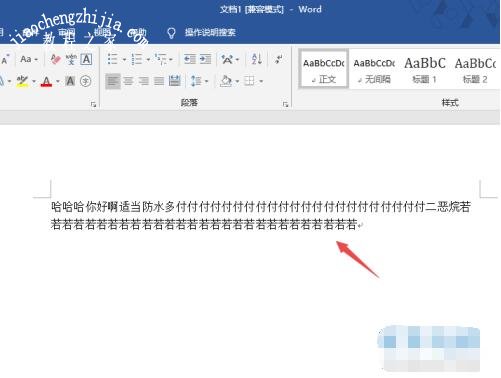Increase paragraph indent
This screenshot has width=501, height=378.
[205, 59]
